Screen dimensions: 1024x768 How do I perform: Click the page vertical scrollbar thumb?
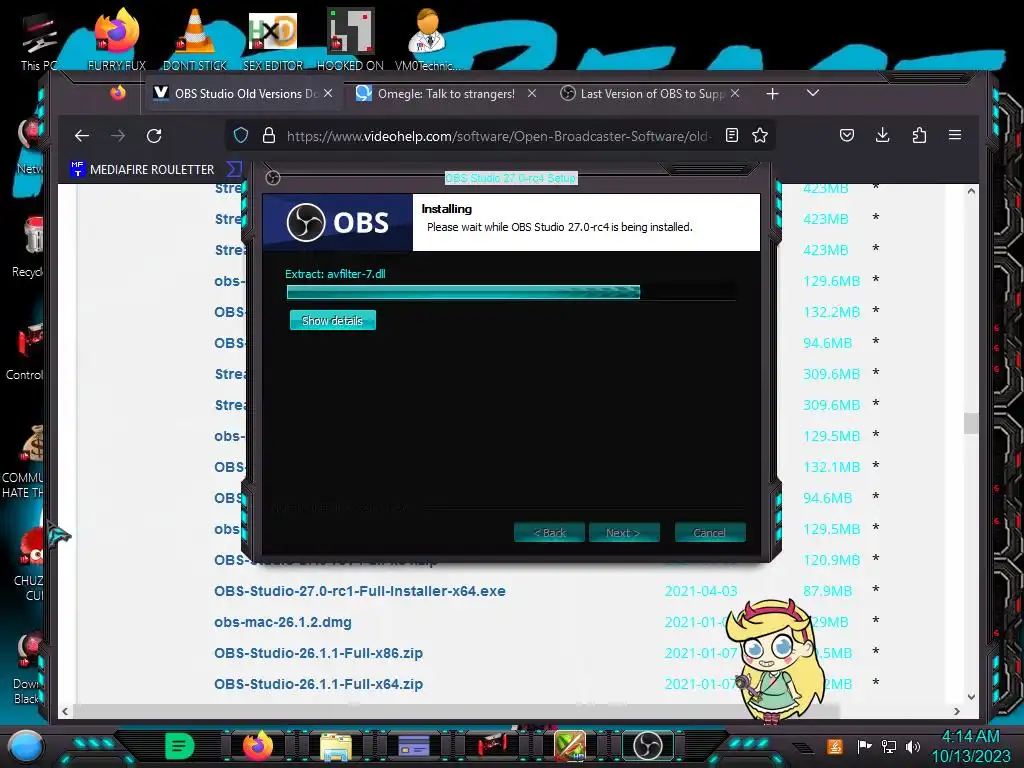(971, 423)
